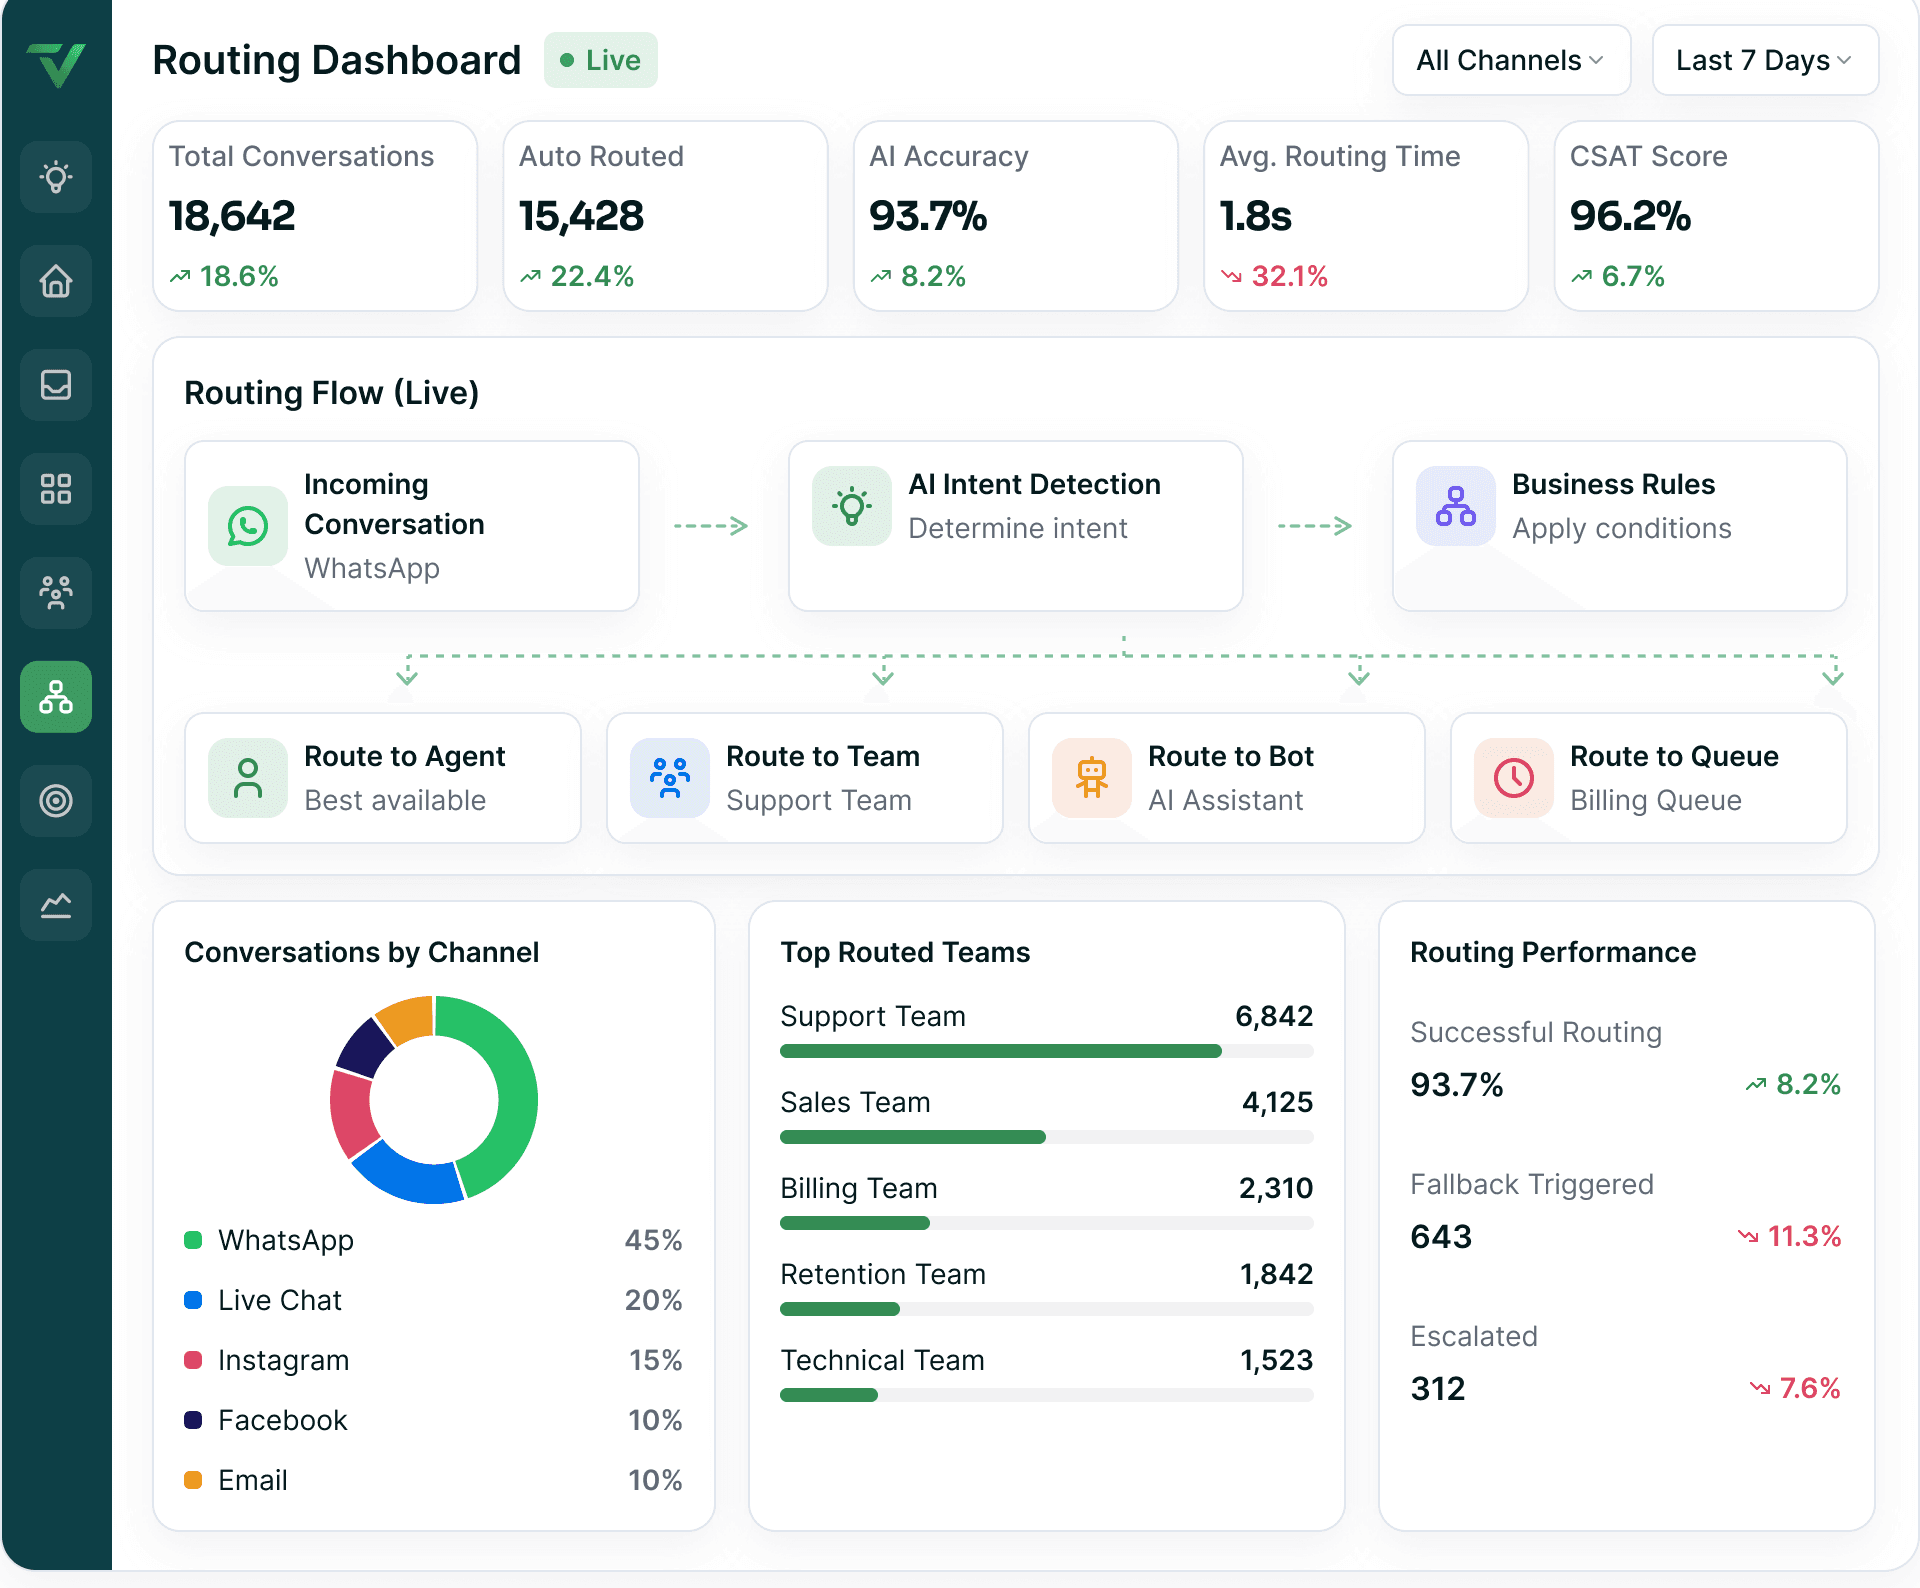The image size is (1920, 1588).
Task: Click the WhatsApp icon in Incoming Conversation
Action: pyautogui.click(x=248, y=526)
